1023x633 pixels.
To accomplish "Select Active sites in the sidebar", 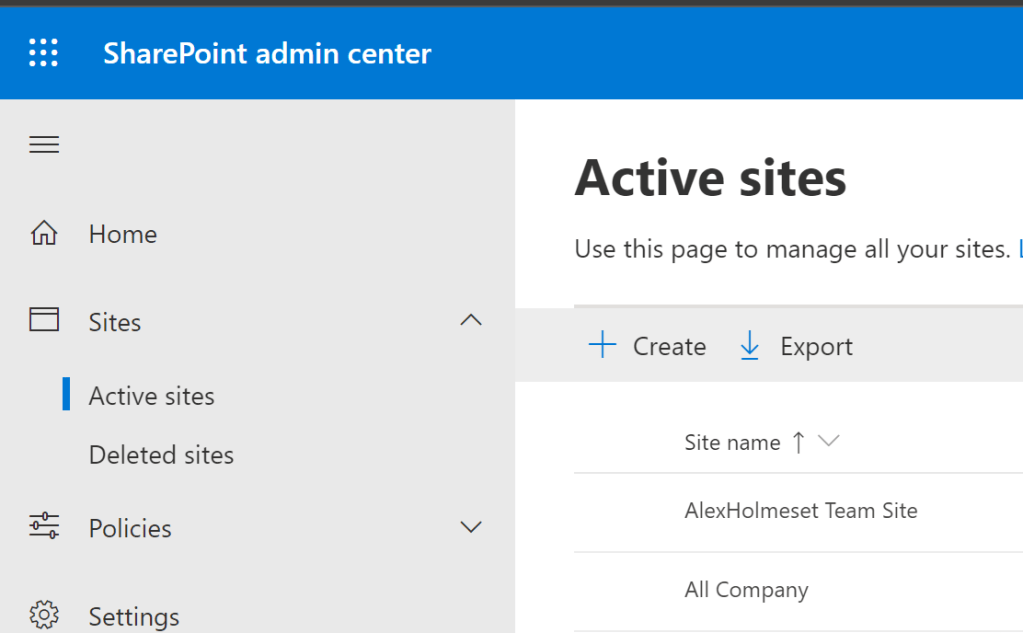I will [151, 395].
